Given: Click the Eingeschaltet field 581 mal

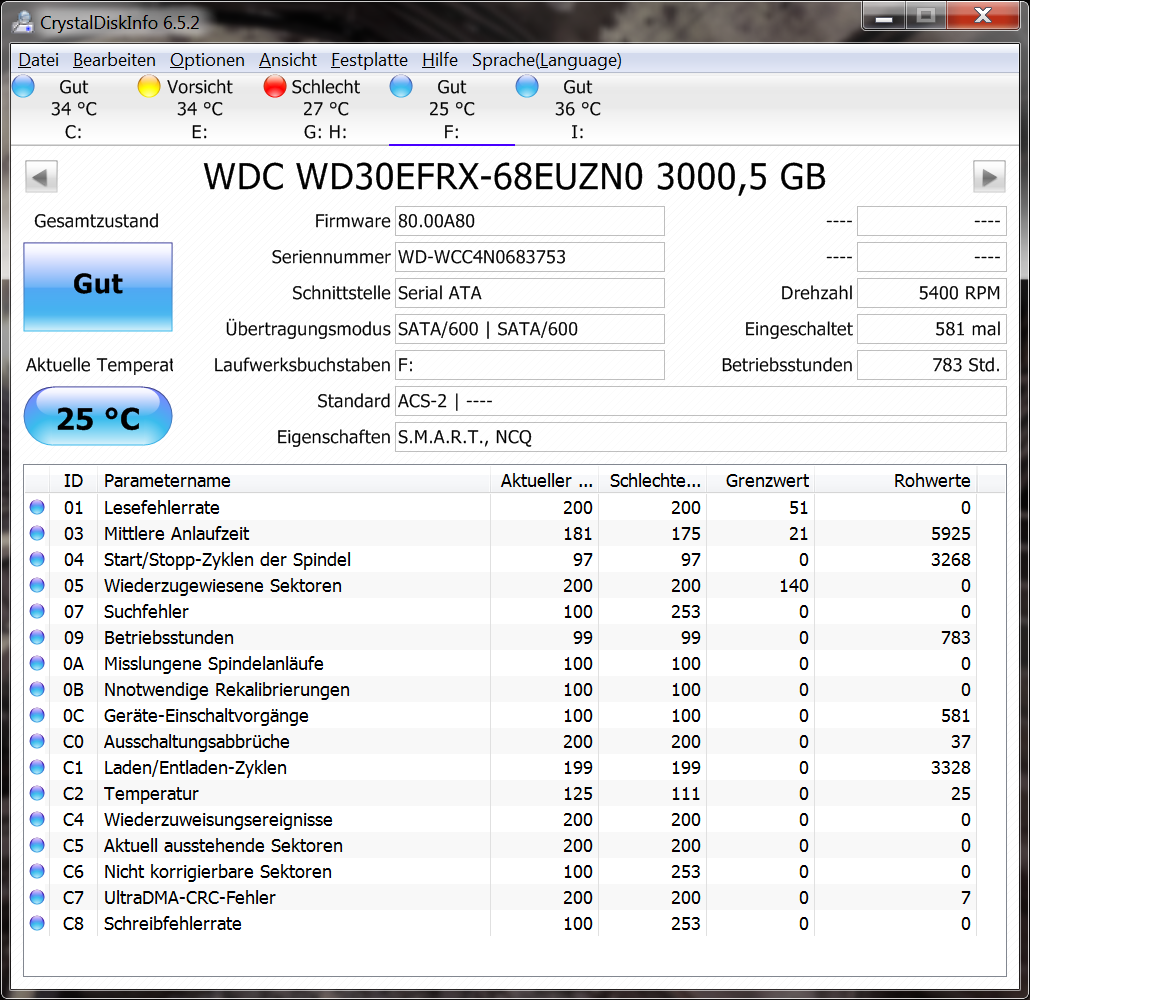Looking at the screenshot, I should click(x=932, y=329).
